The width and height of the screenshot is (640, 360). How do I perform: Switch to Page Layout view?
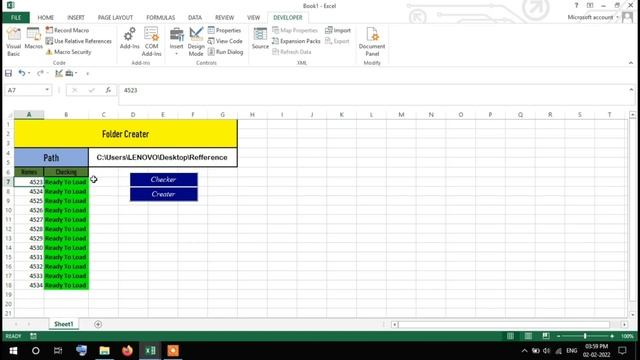528,336
